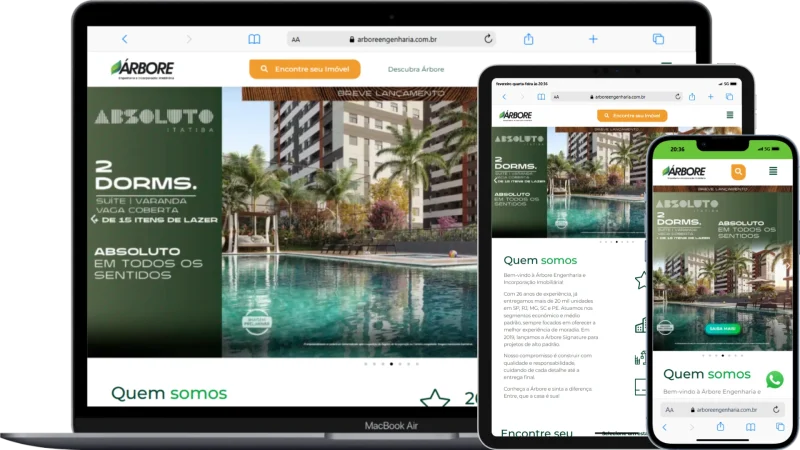Click the Árbore logo on the MacBook site
The image size is (800, 450).
[142, 68]
